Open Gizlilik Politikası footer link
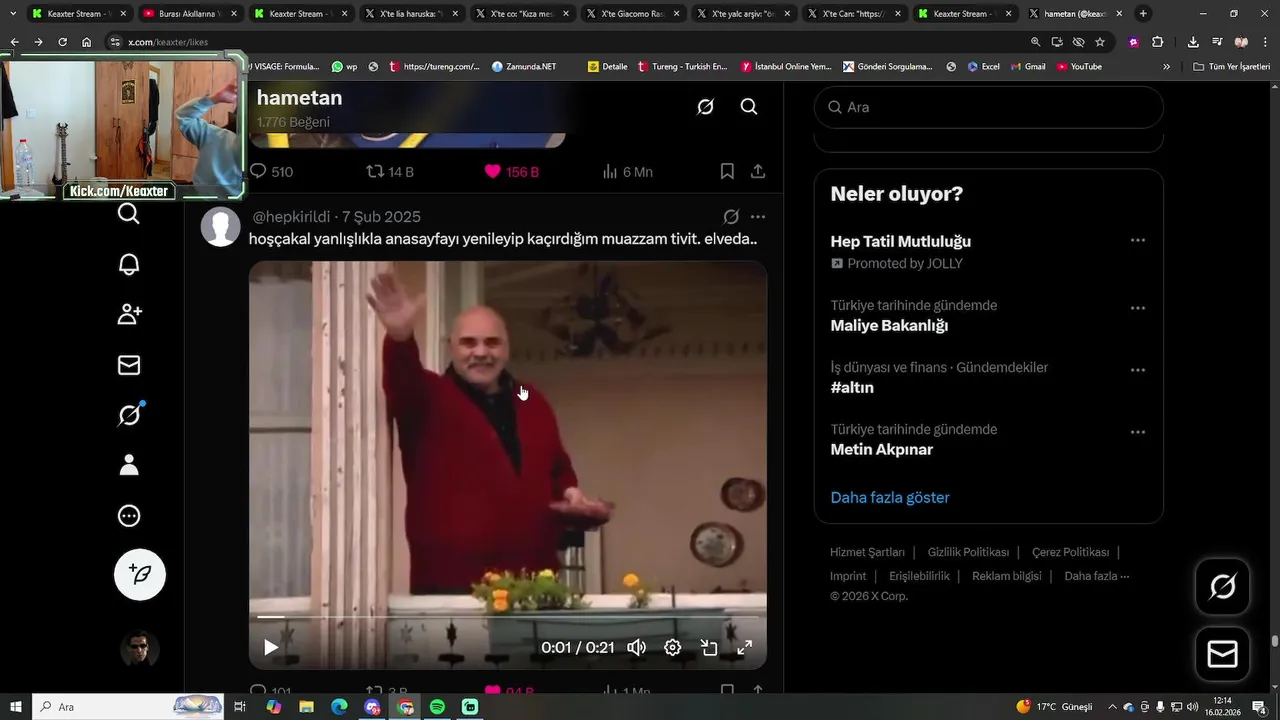This screenshot has height=720, width=1280. point(968,552)
